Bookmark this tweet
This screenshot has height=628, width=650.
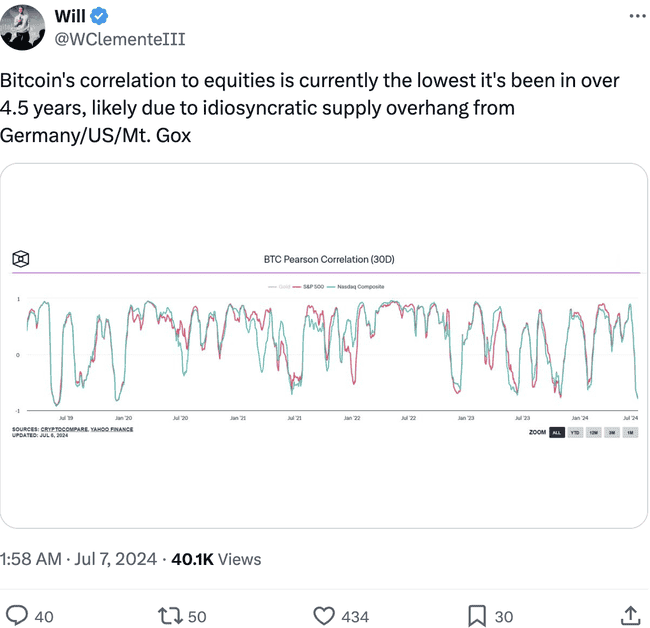(x=477, y=615)
